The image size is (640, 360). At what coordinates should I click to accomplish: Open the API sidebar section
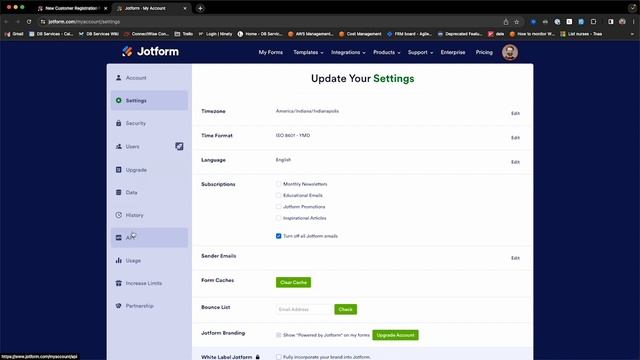(x=149, y=238)
